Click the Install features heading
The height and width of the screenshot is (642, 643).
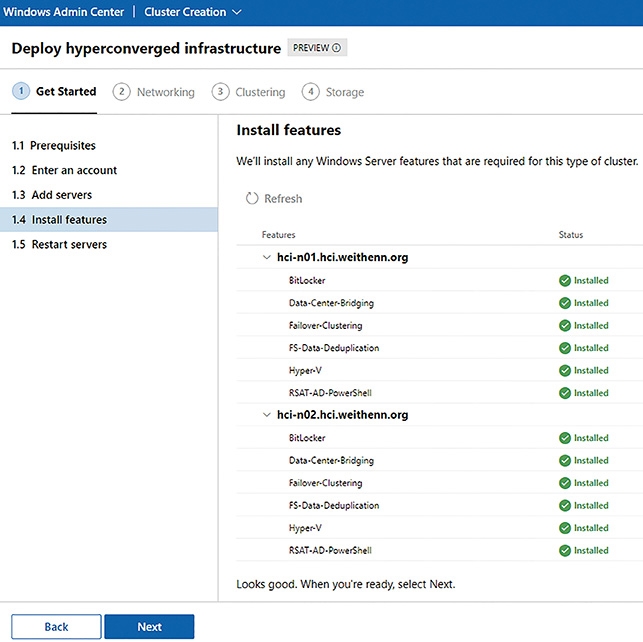pos(289,130)
